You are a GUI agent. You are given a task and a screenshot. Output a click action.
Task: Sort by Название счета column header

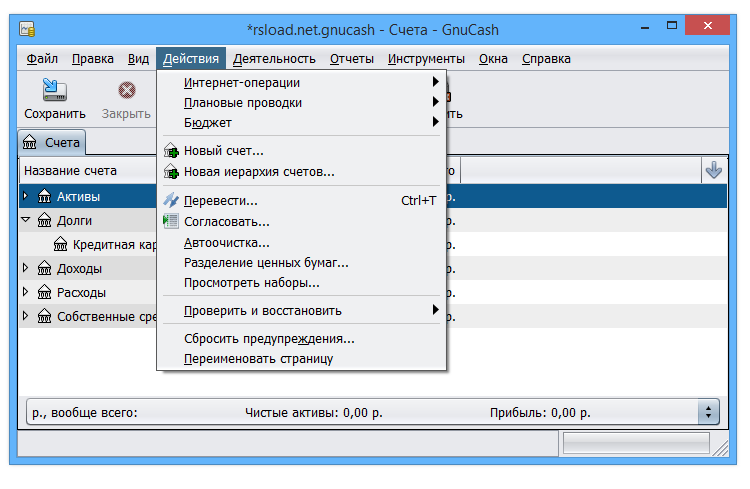coord(88,170)
